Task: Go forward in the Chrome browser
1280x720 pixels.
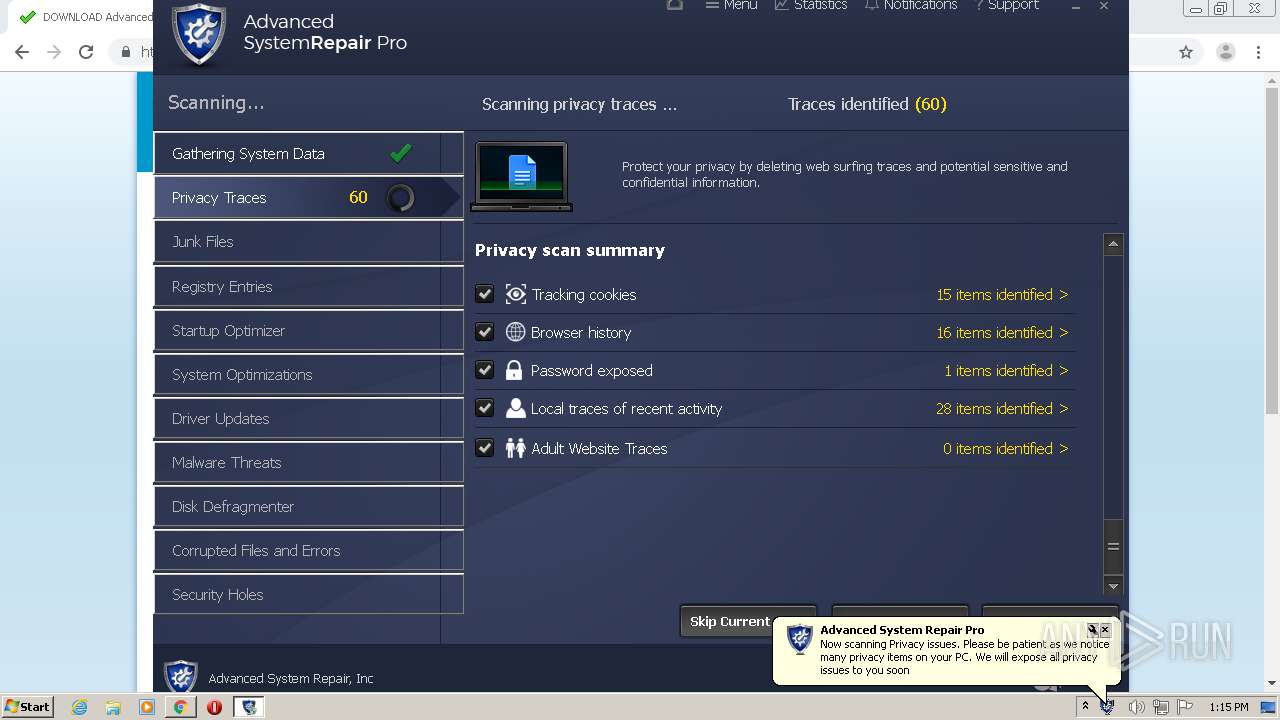Action: coord(54,52)
